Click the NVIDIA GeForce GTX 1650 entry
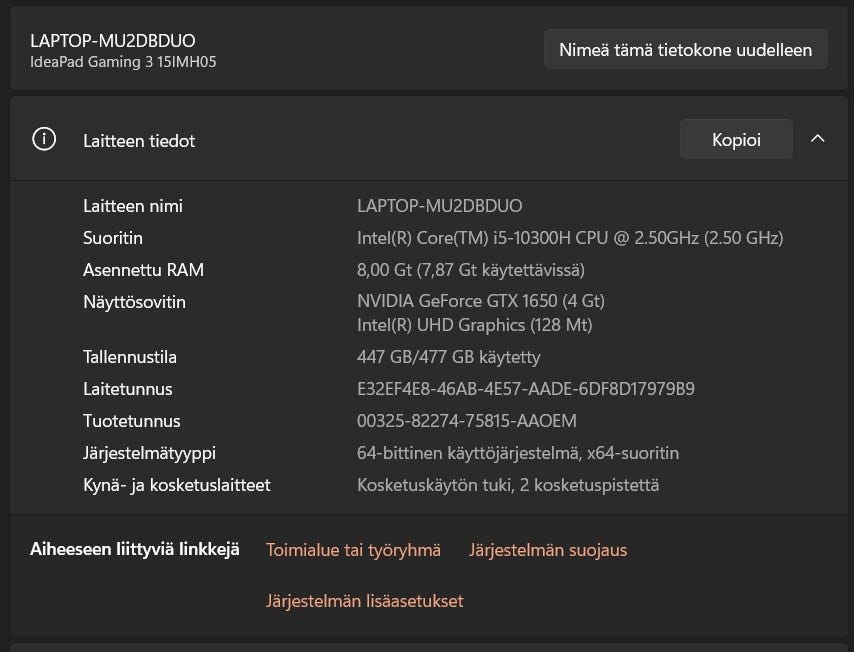The image size is (854, 652). [x=480, y=301]
